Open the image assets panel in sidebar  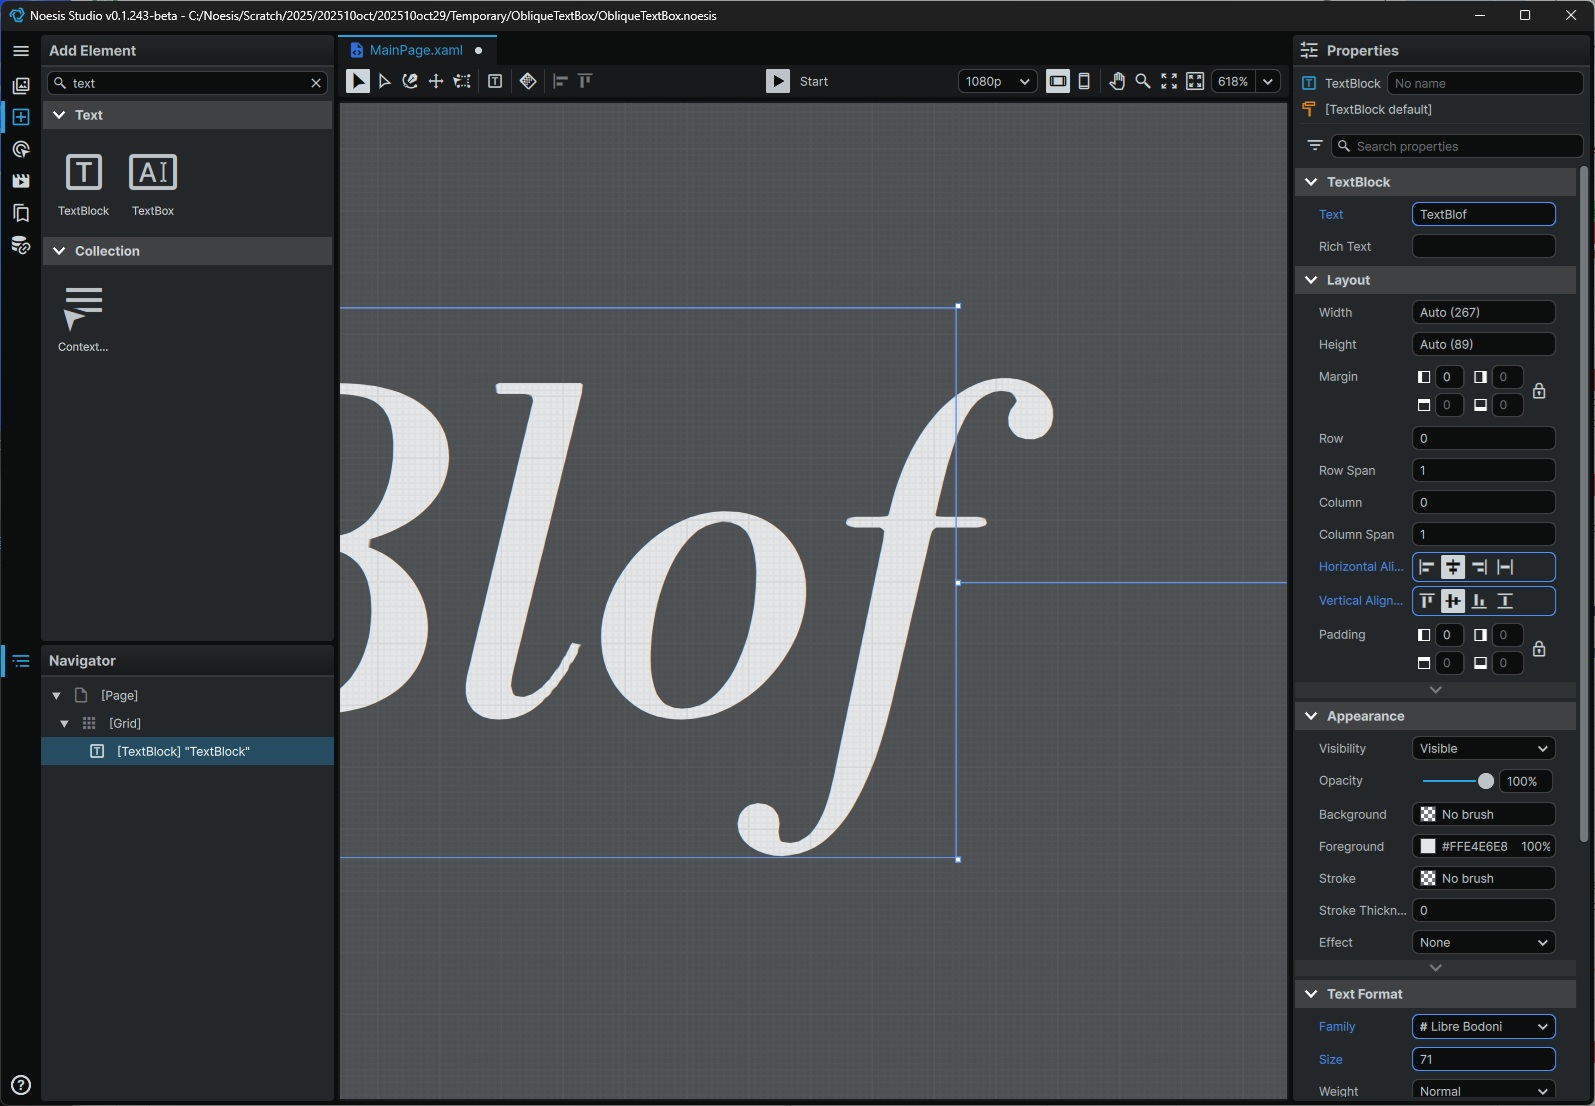point(21,86)
